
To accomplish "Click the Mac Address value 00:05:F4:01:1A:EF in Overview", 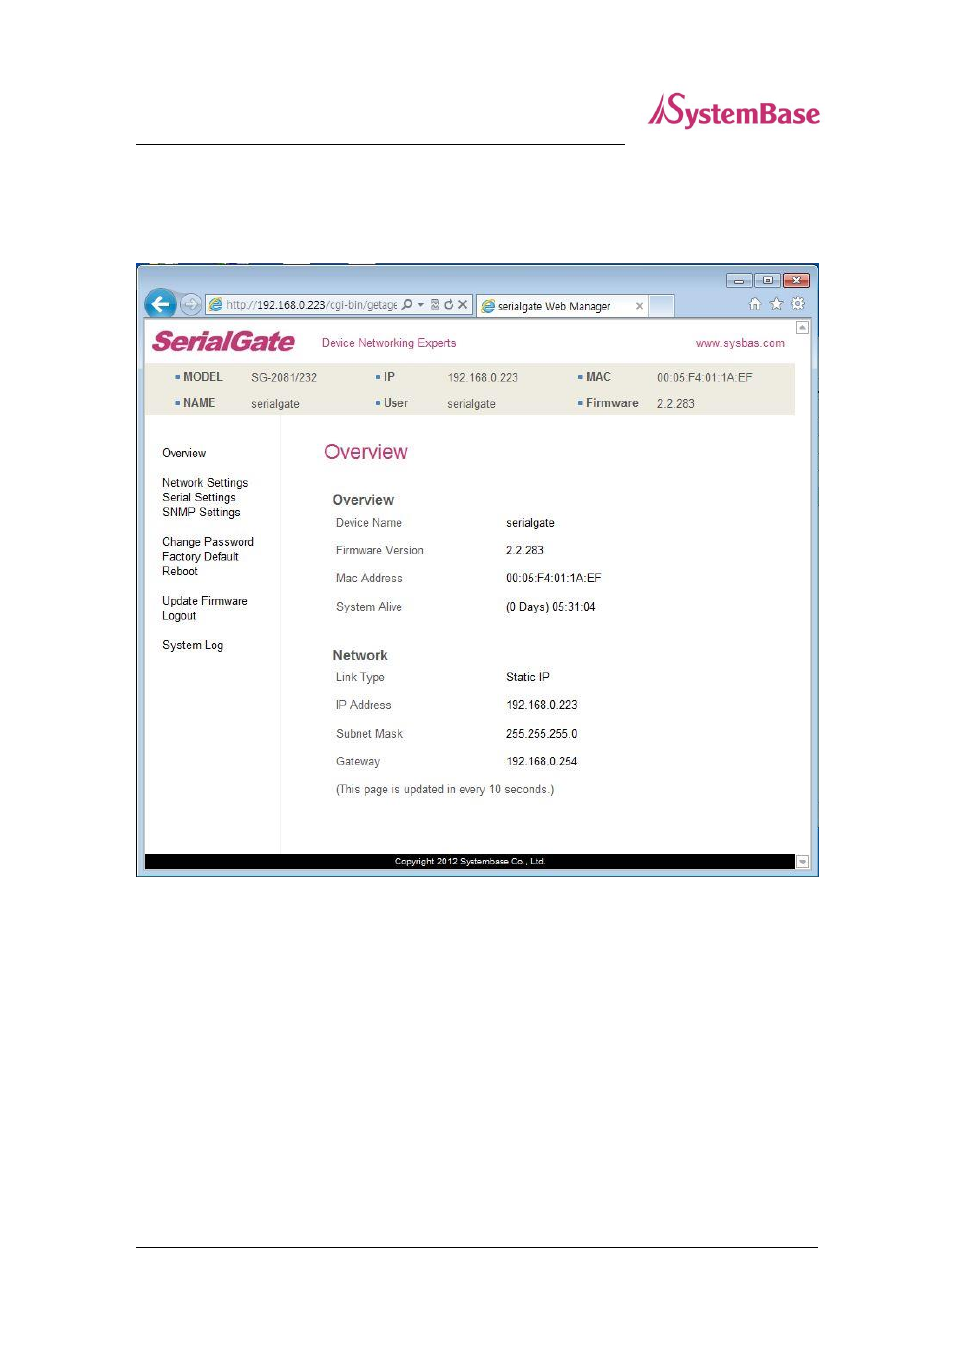I will (x=554, y=578).
